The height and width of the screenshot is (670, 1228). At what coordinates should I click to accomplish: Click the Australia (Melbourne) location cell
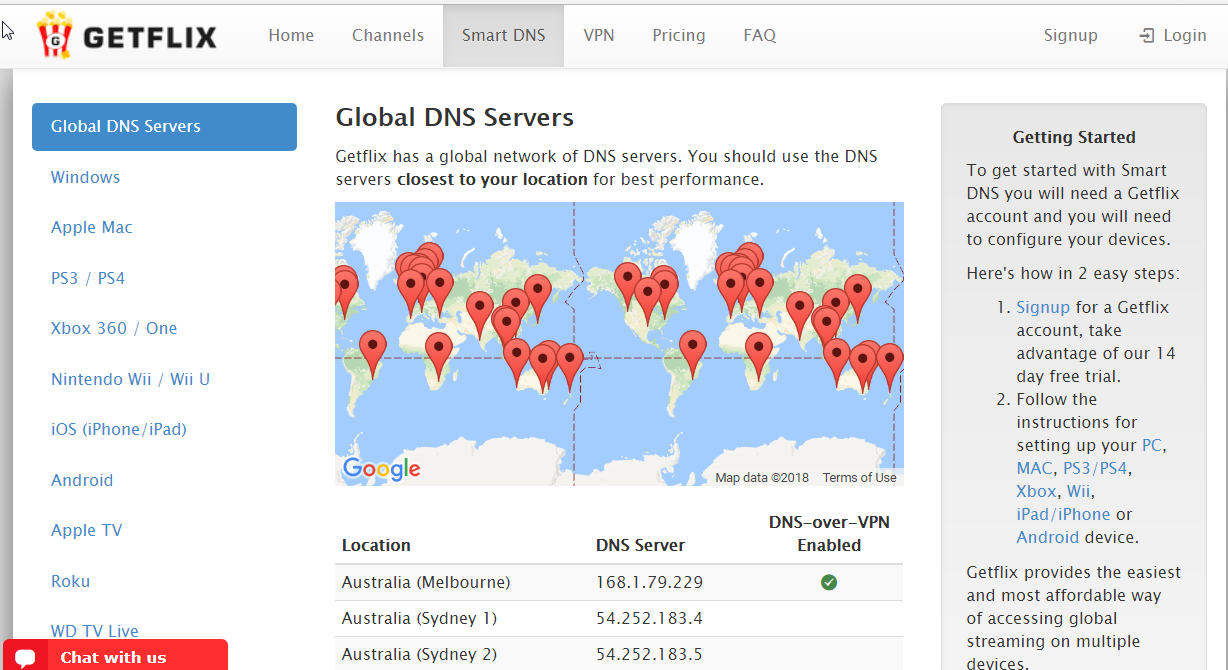[426, 582]
